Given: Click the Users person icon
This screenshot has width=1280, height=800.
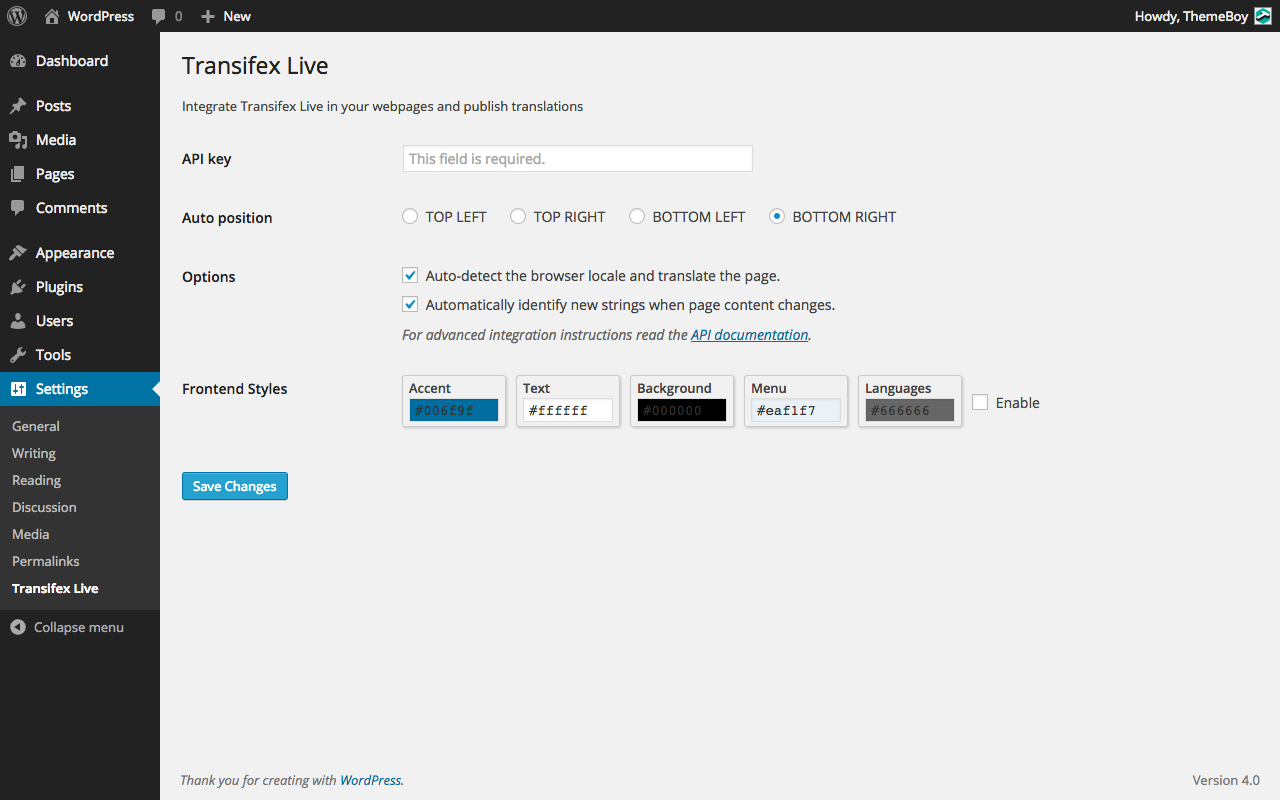Looking at the screenshot, I should [x=18, y=321].
